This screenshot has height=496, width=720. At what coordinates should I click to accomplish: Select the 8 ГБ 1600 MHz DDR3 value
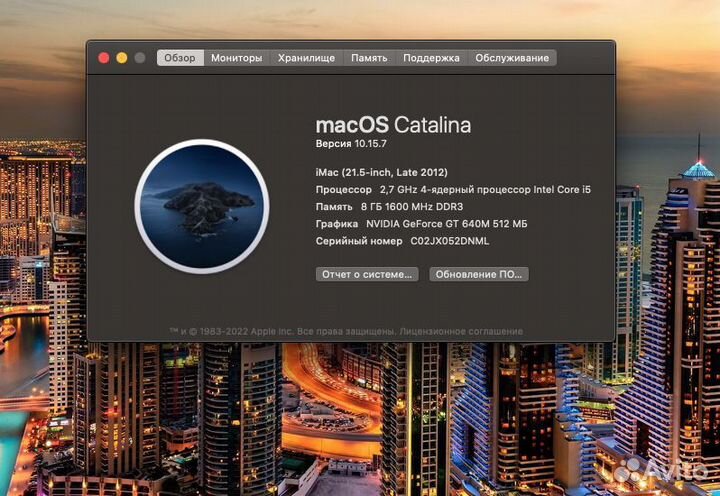(x=412, y=207)
